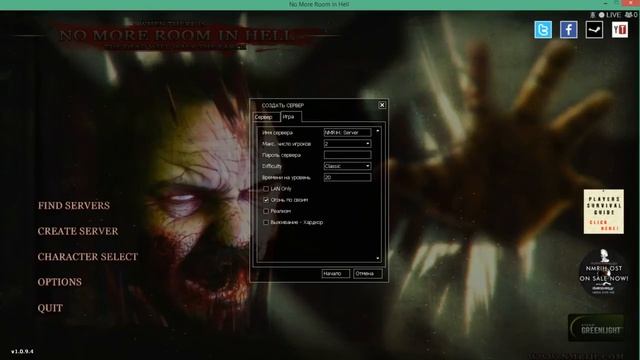Open the OPTIONS menu item
The image size is (640, 360).
60,282
